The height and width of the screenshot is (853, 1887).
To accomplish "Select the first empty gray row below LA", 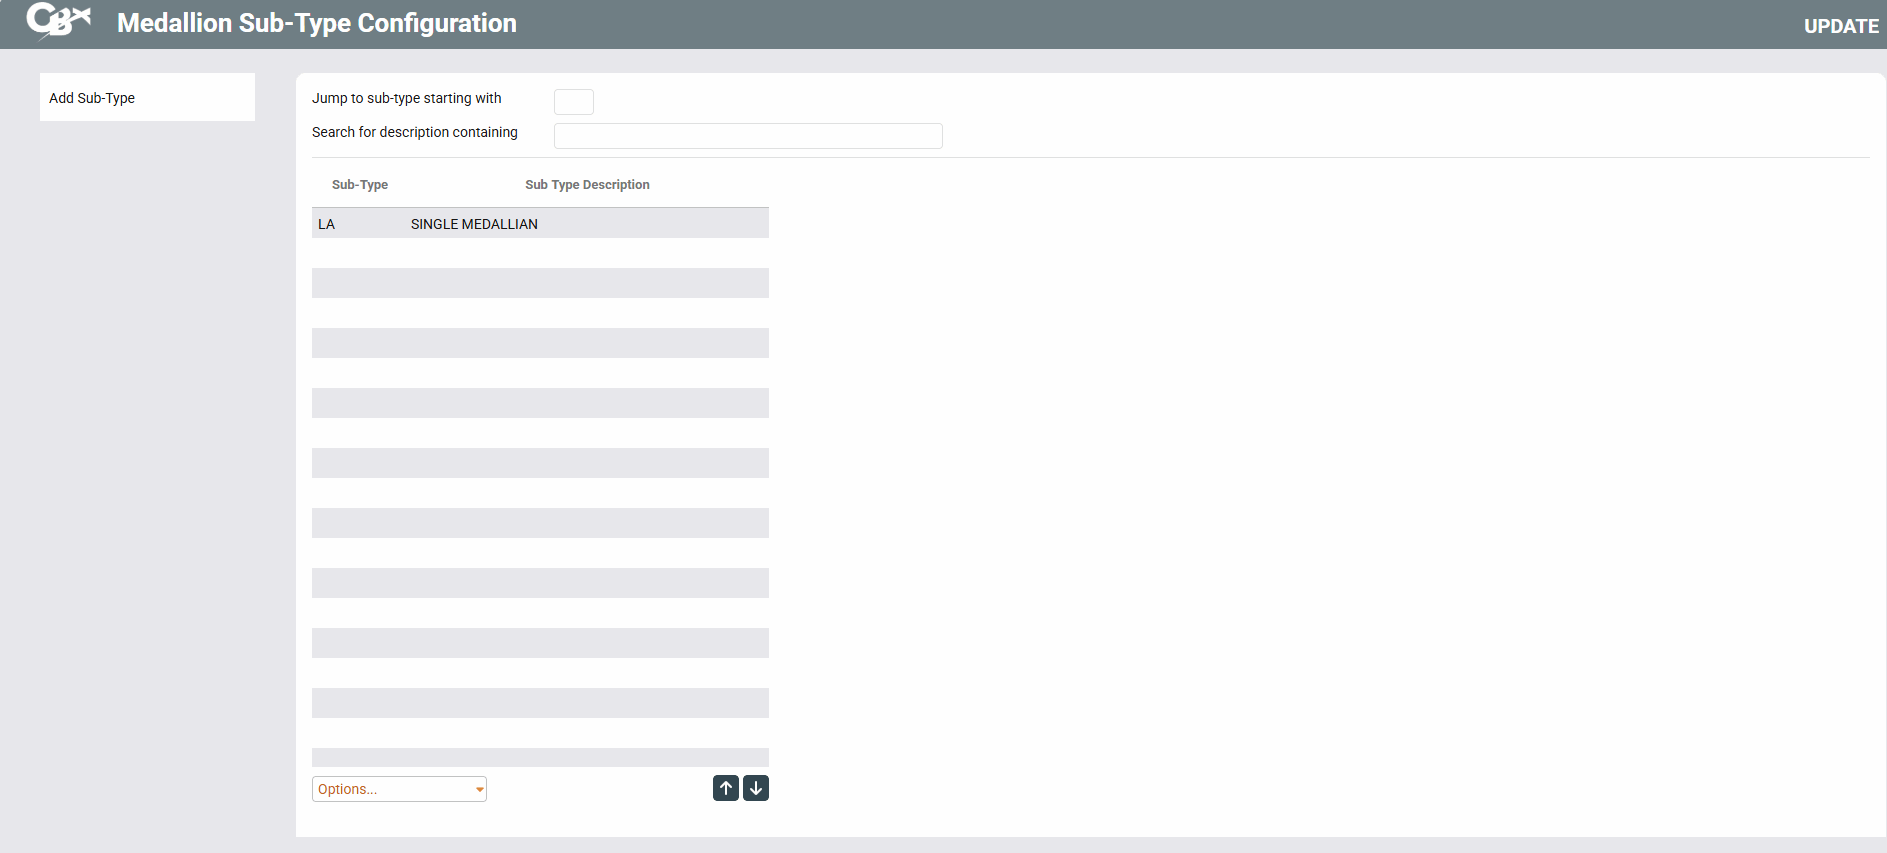I will click(x=540, y=283).
